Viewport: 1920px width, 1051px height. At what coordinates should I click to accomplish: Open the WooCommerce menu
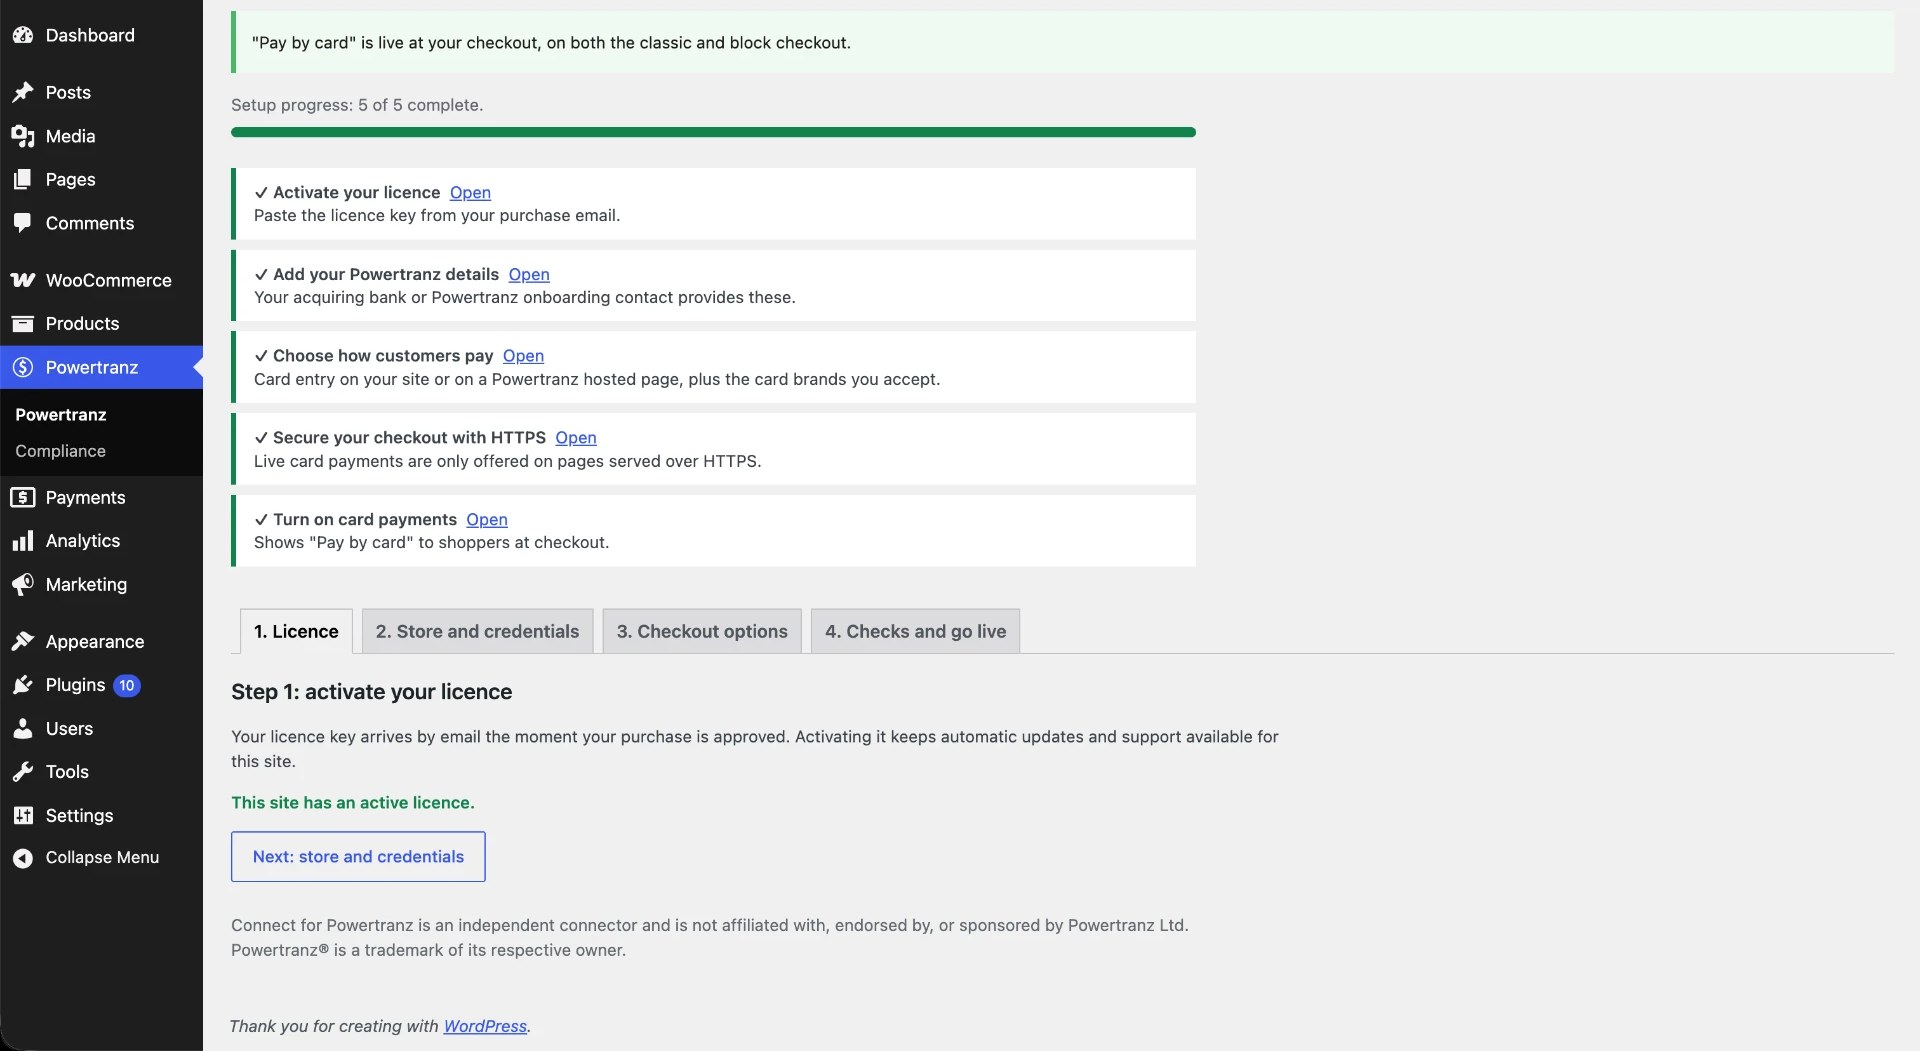pos(101,280)
